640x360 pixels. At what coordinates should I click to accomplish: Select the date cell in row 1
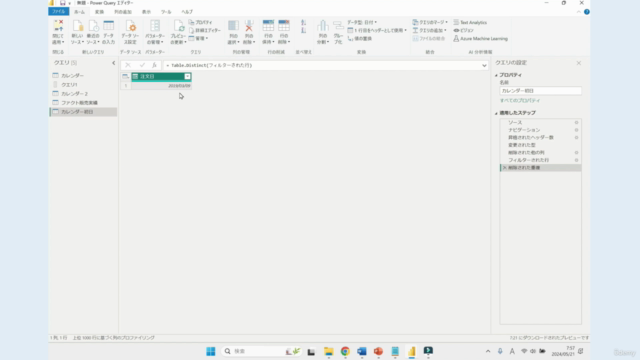[162, 86]
